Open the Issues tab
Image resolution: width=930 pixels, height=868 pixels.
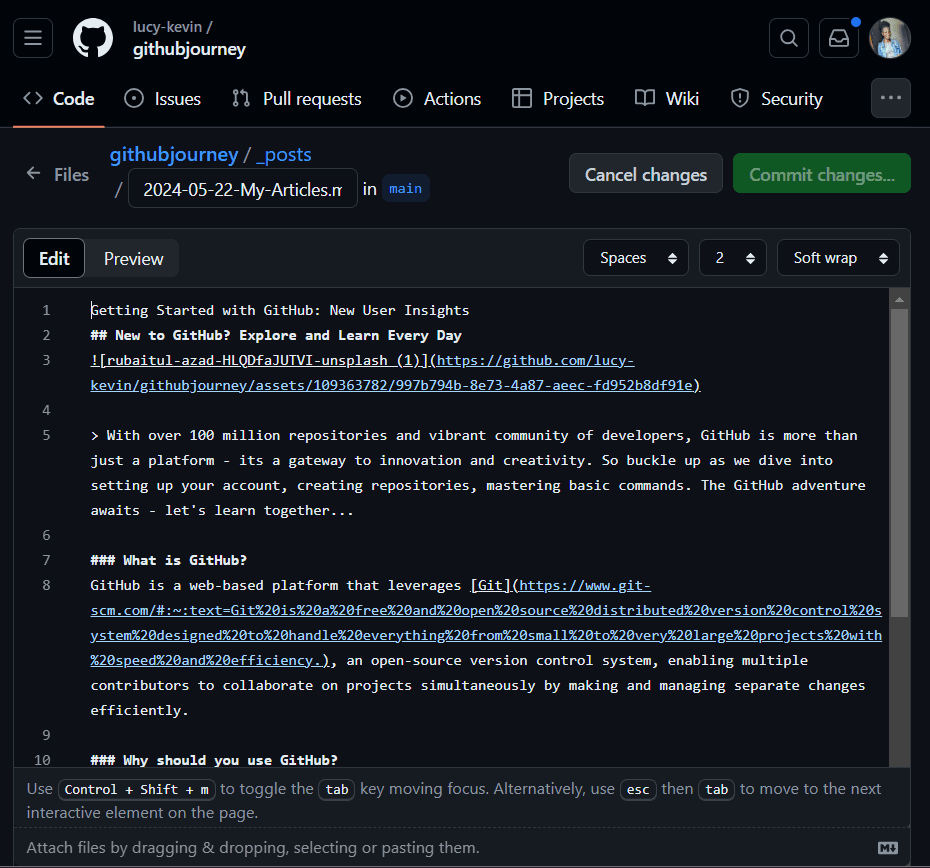coord(163,98)
